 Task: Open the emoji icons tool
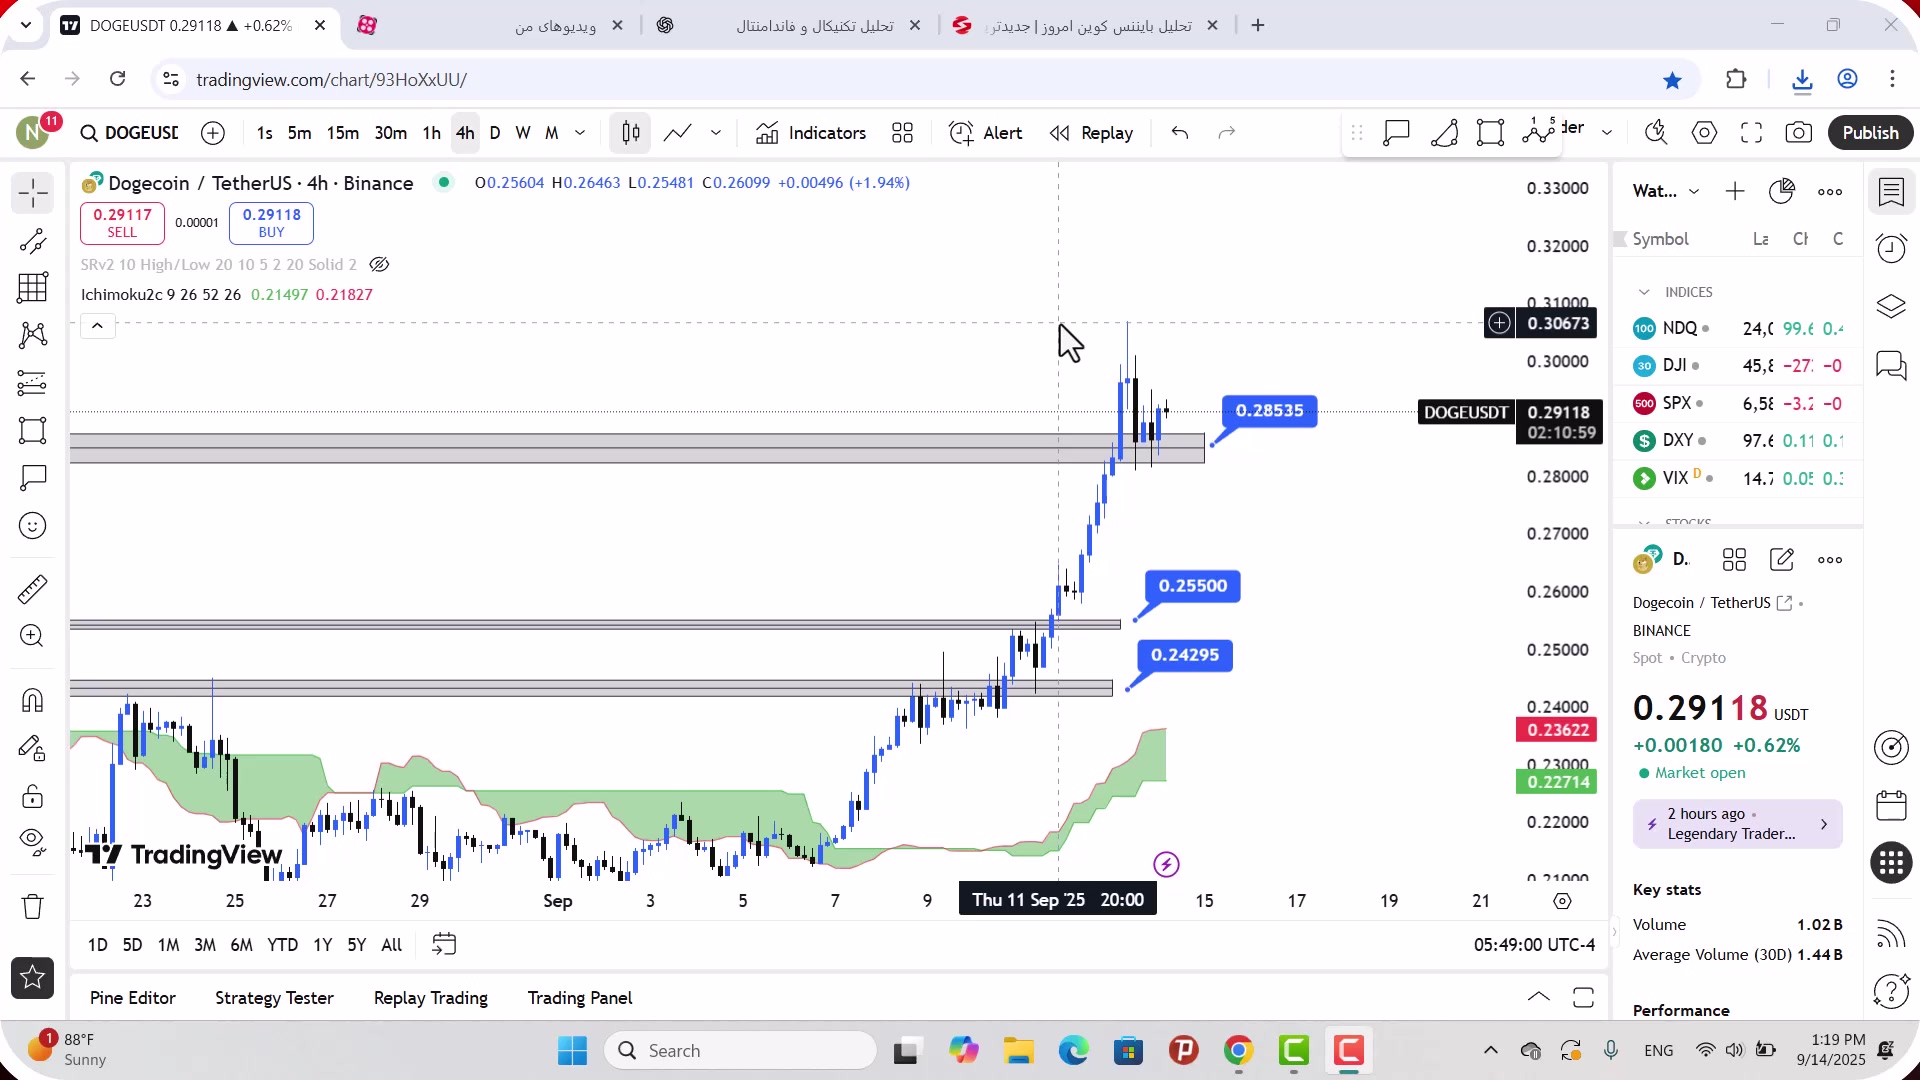pos(32,526)
